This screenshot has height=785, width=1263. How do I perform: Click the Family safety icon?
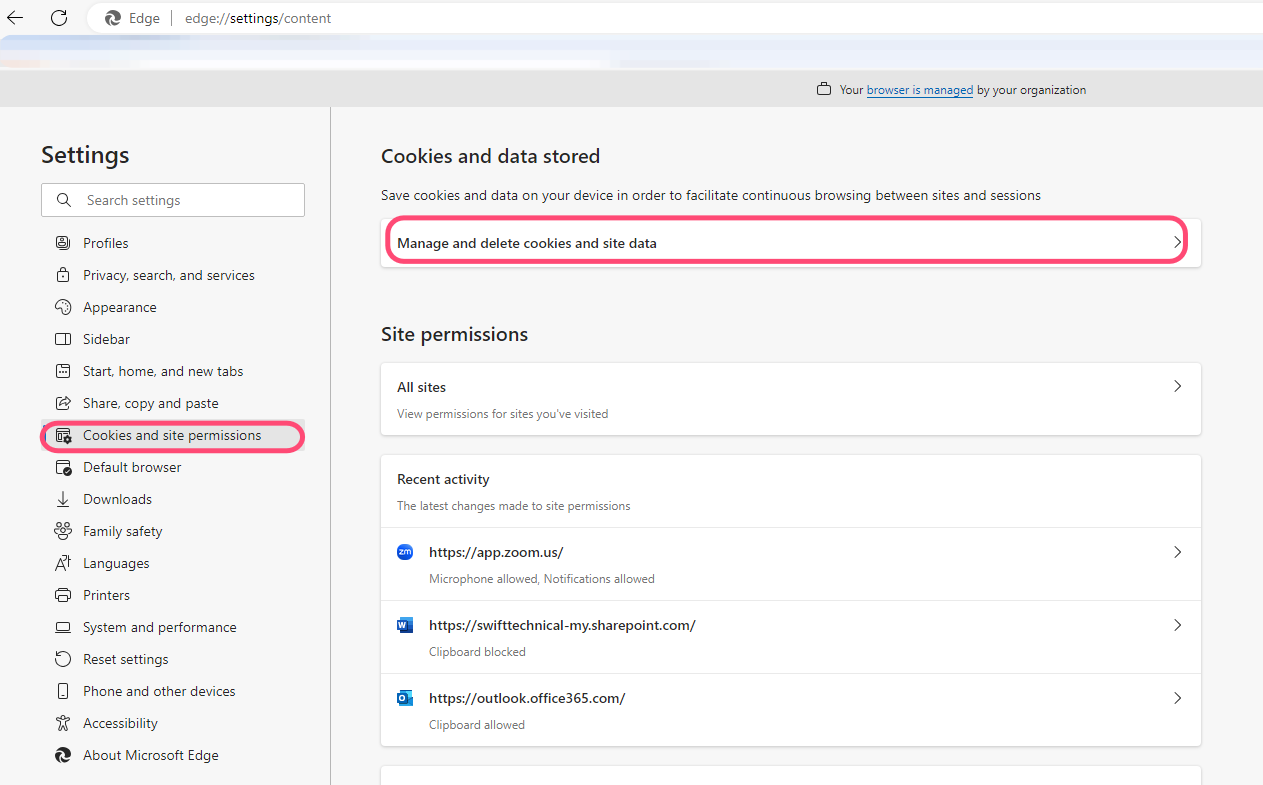tap(61, 530)
